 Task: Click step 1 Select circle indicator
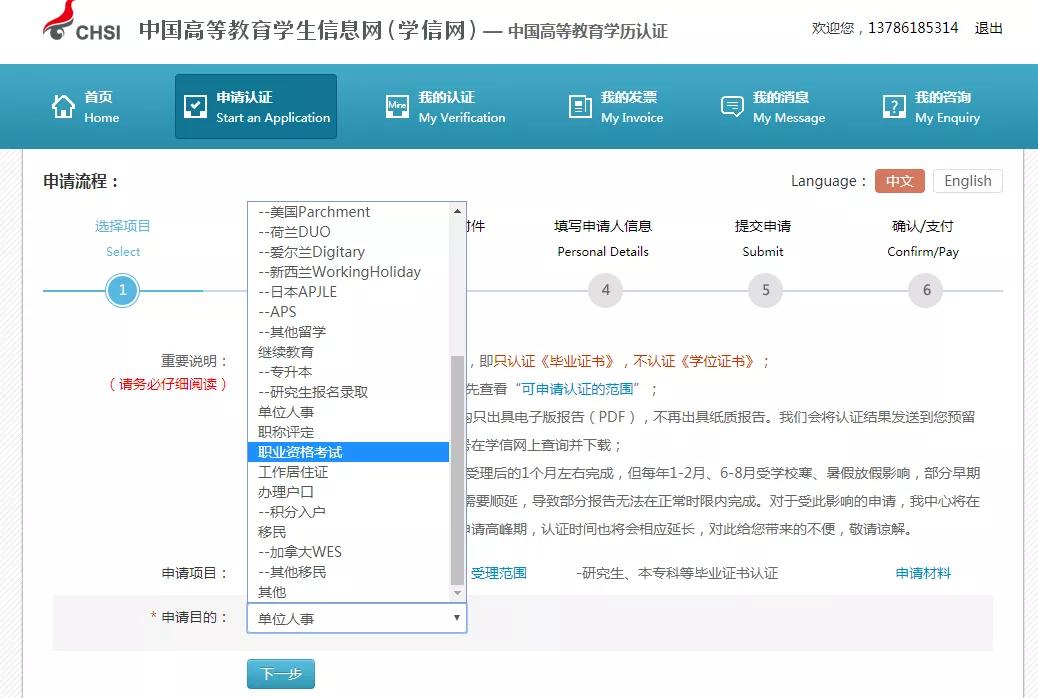(x=122, y=290)
